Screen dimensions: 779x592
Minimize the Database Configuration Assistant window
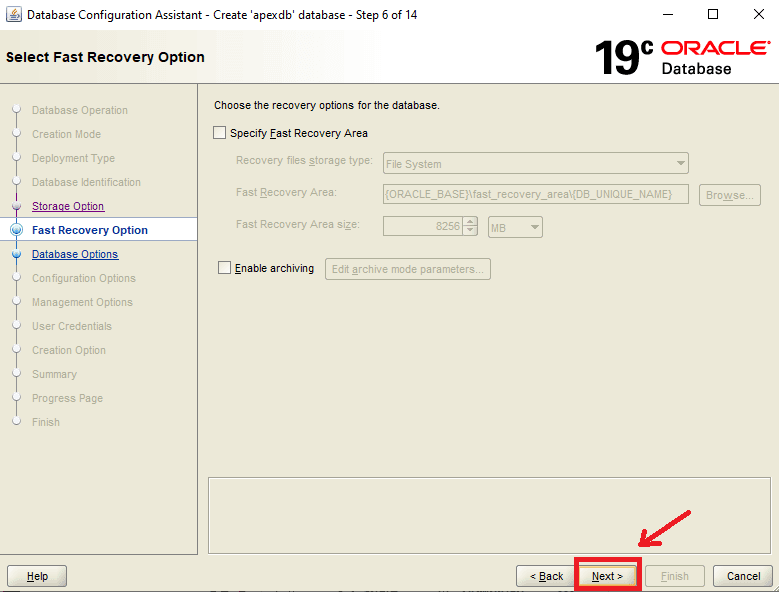pos(667,15)
